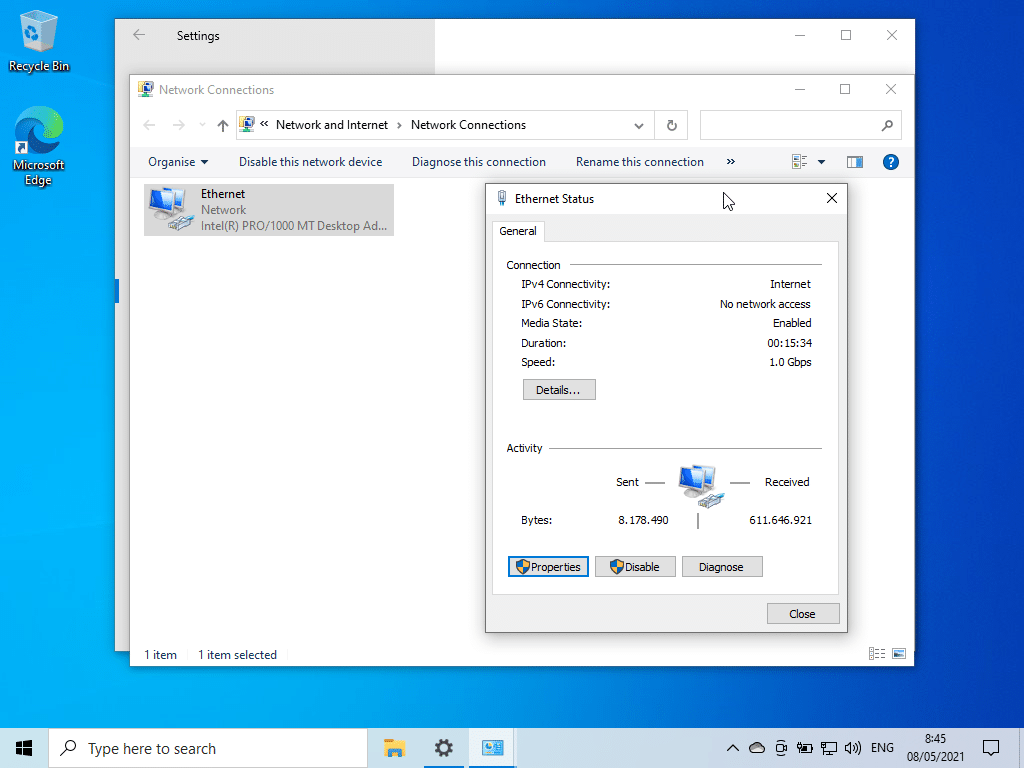Screen dimensions: 1024x768
Task: Show the preview pane
Action: click(855, 162)
